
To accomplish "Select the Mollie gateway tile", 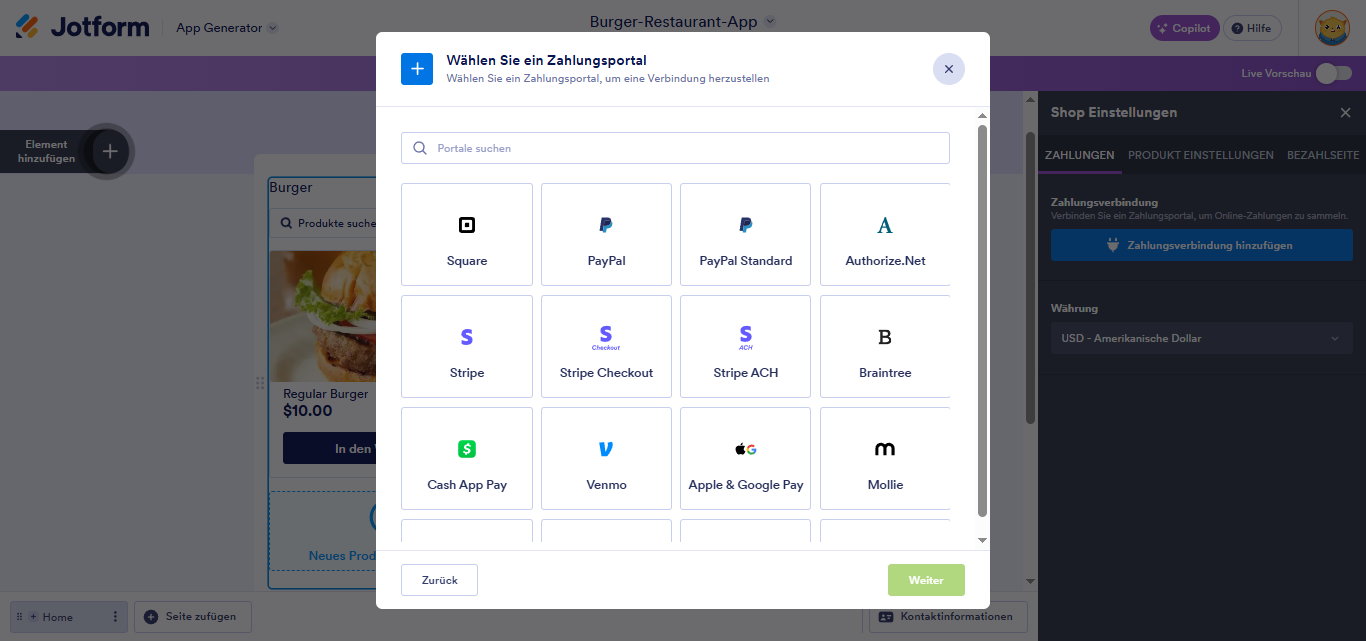I will [x=885, y=459].
